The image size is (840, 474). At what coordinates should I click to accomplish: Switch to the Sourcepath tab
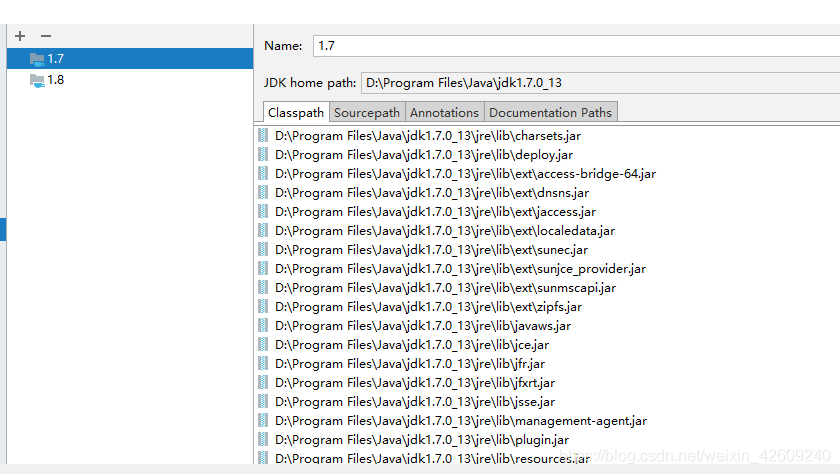[367, 112]
